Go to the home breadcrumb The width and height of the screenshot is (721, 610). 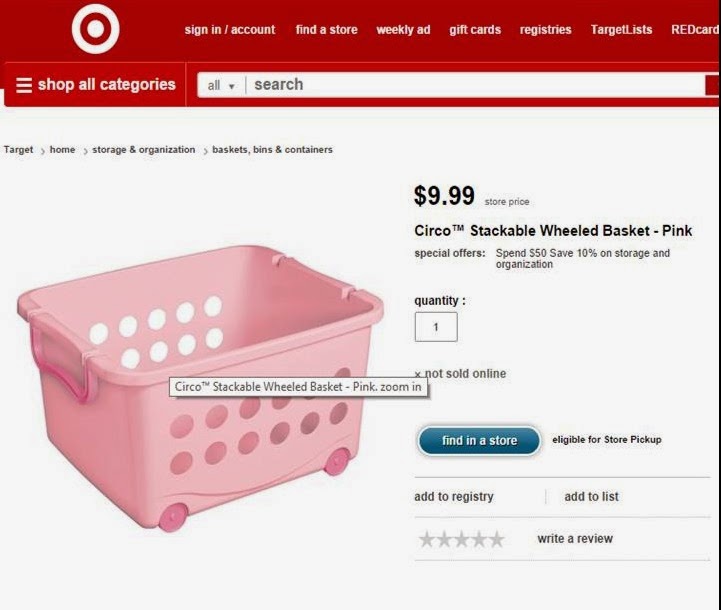pos(62,149)
